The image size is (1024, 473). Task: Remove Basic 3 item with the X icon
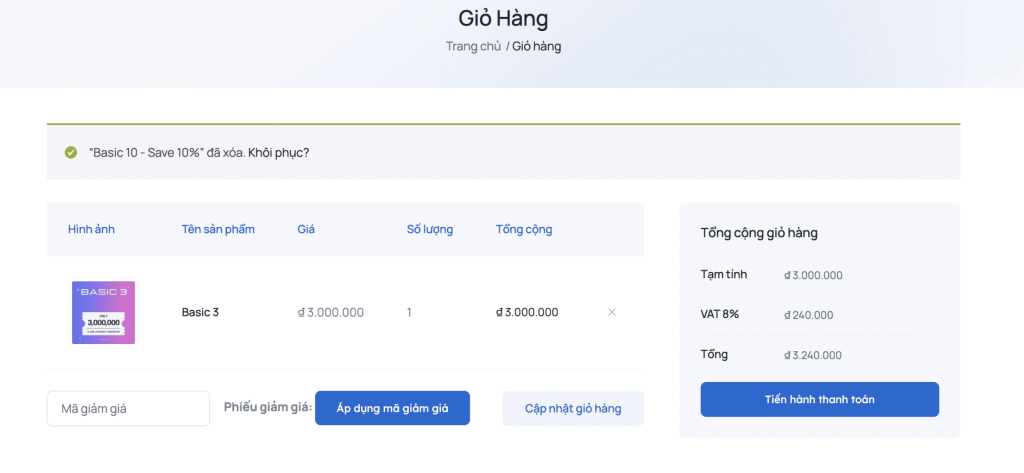(612, 312)
